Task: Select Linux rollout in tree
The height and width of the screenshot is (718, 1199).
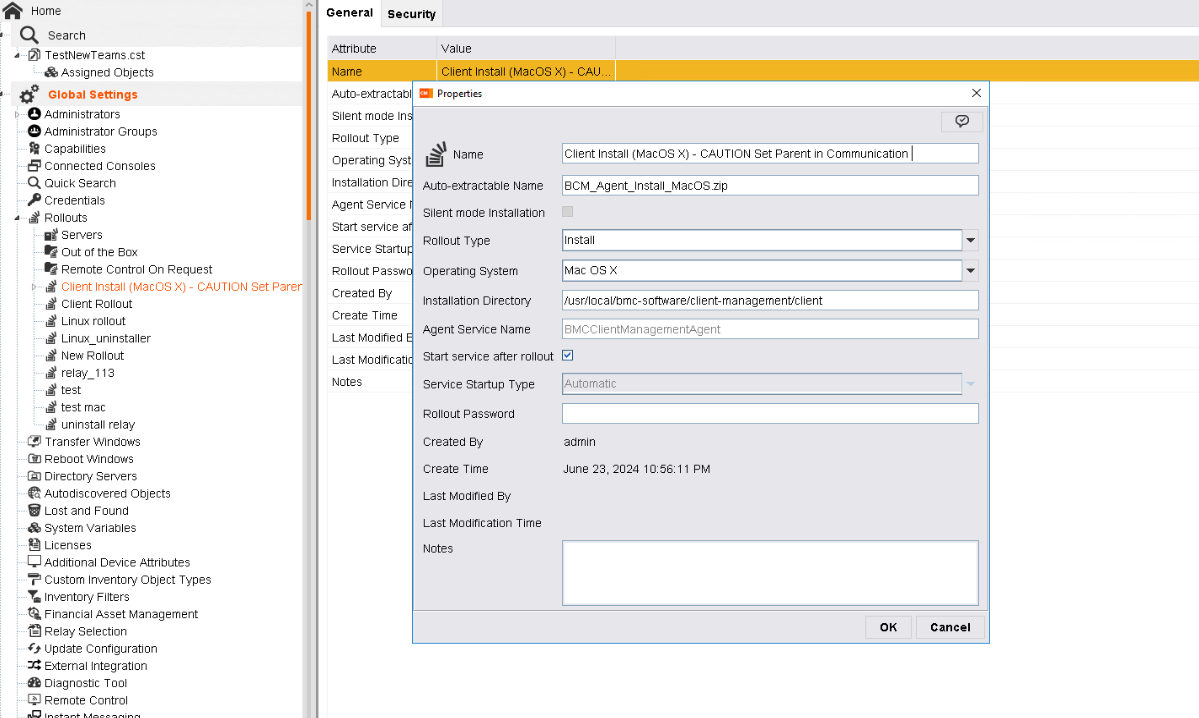Action: [x=93, y=321]
